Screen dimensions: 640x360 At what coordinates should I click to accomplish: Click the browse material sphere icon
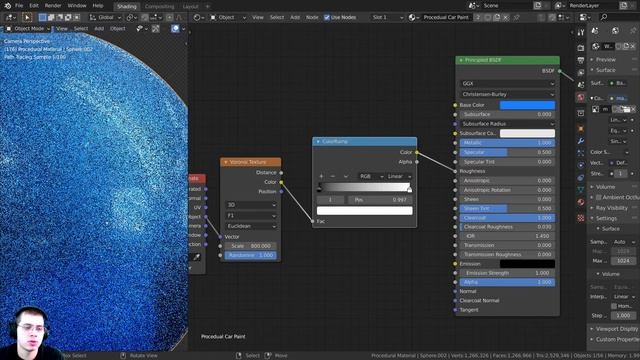(x=413, y=18)
